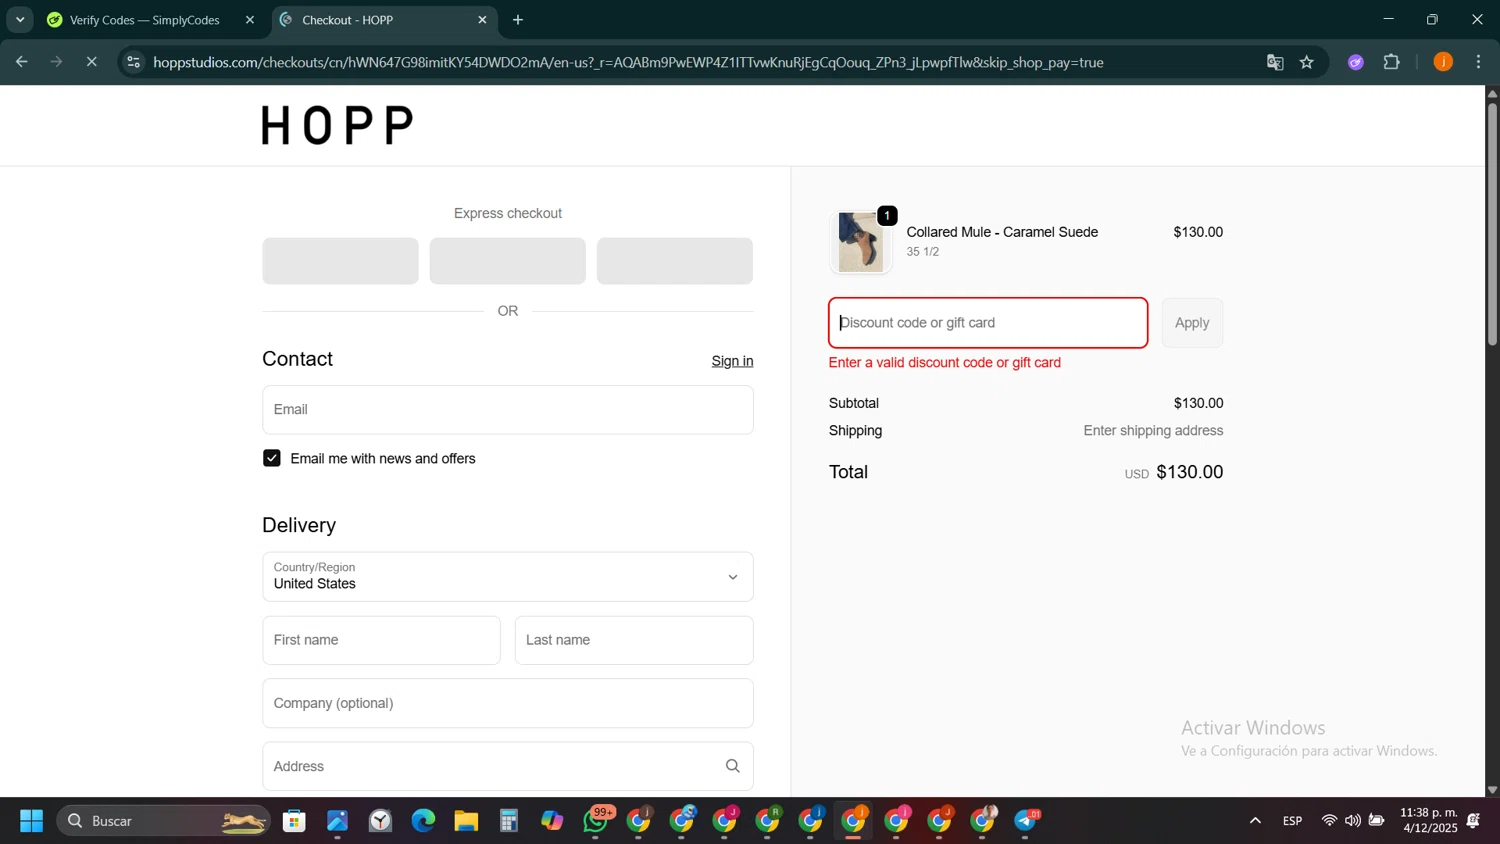Click the Total $130.00 amount
This screenshot has width=1500, height=844.
click(x=1189, y=472)
